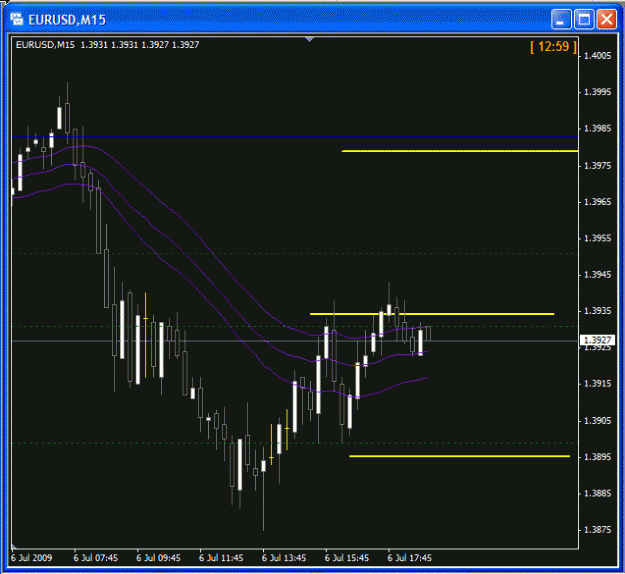Minimize the EURUSD,M15 chart window
625x574 pixels.
(561, 19)
